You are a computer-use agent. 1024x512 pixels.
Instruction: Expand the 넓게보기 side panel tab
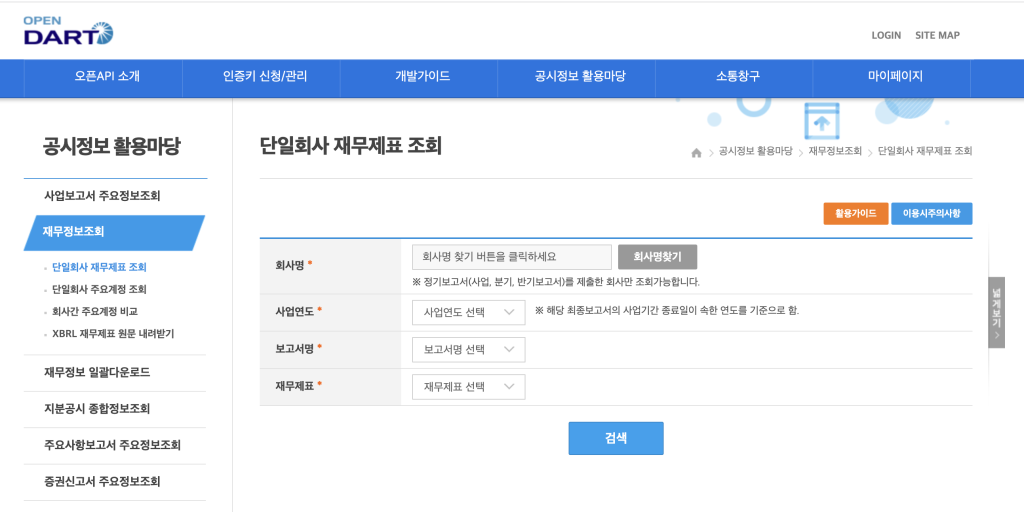coord(996,312)
